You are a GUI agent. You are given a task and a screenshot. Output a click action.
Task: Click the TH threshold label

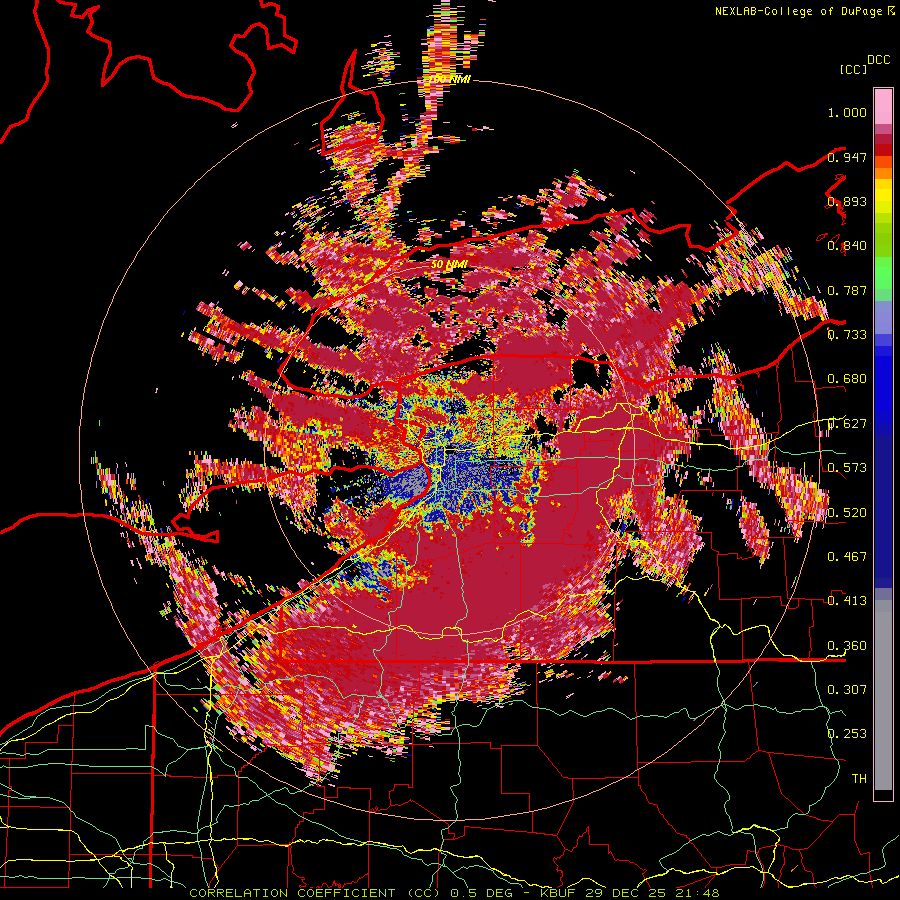[x=859, y=779]
